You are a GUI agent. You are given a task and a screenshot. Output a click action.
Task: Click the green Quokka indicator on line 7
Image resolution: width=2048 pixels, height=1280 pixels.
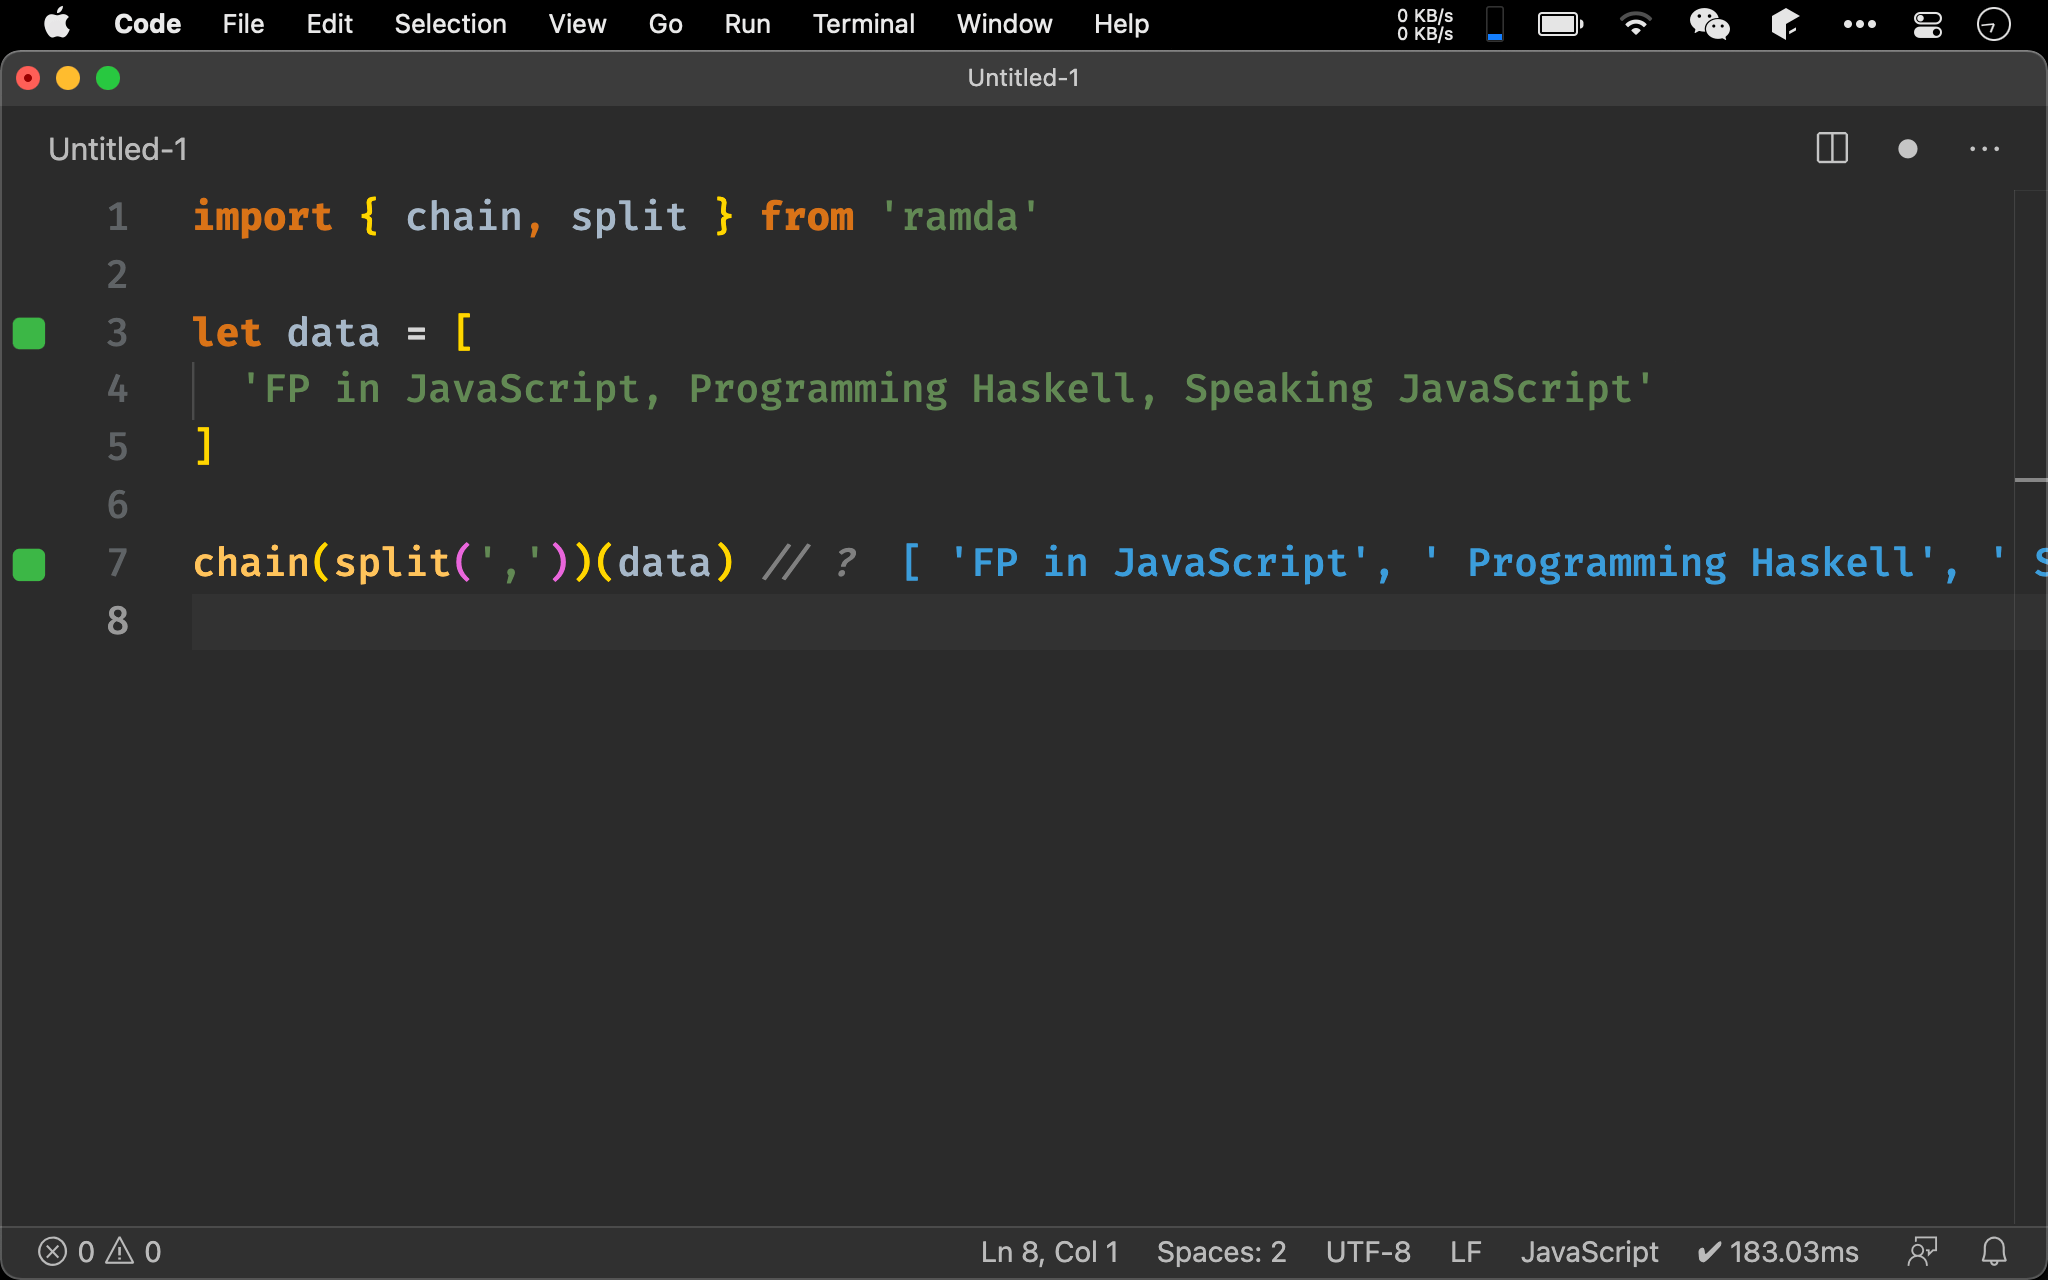(x=29, y=564)
